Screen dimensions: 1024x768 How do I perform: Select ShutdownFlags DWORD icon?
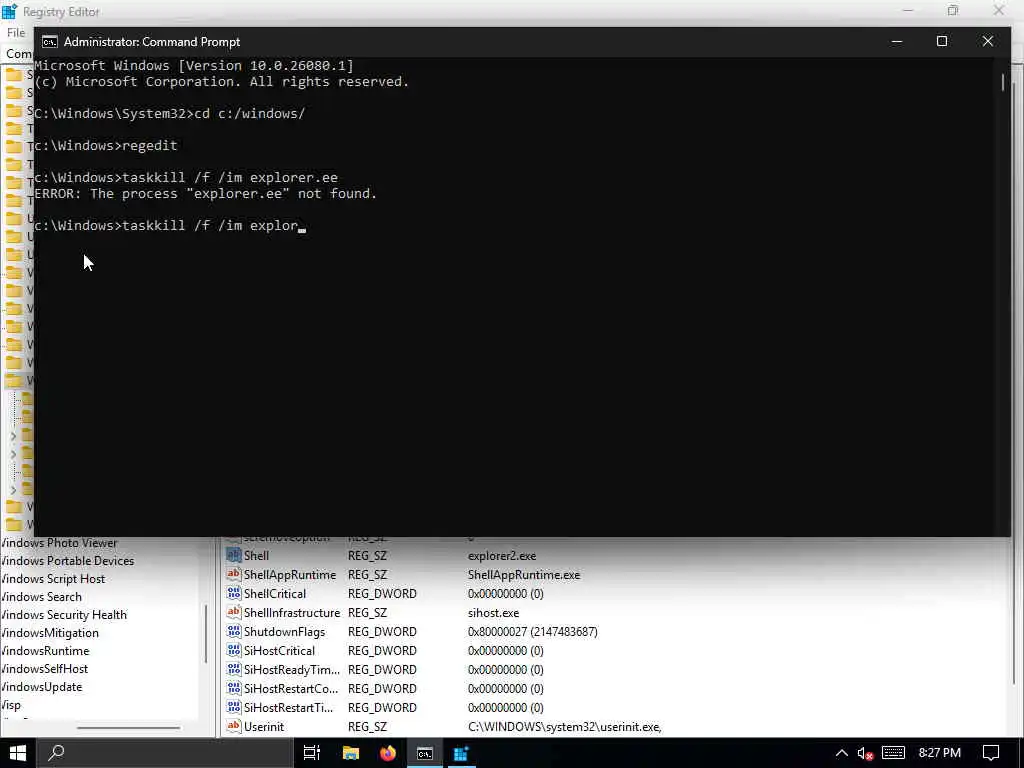click(234, 632)
